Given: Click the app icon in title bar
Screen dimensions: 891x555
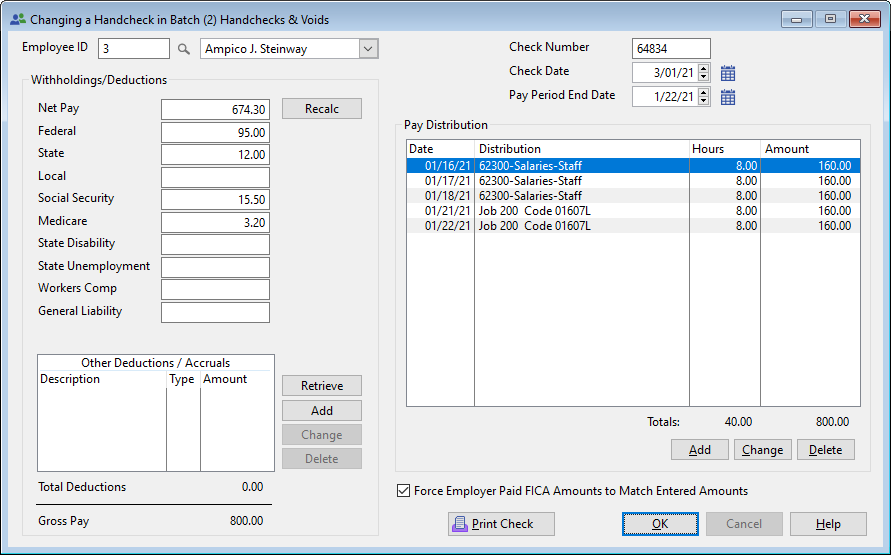Looking at the screenshot, I should click(x=17, y=19).
